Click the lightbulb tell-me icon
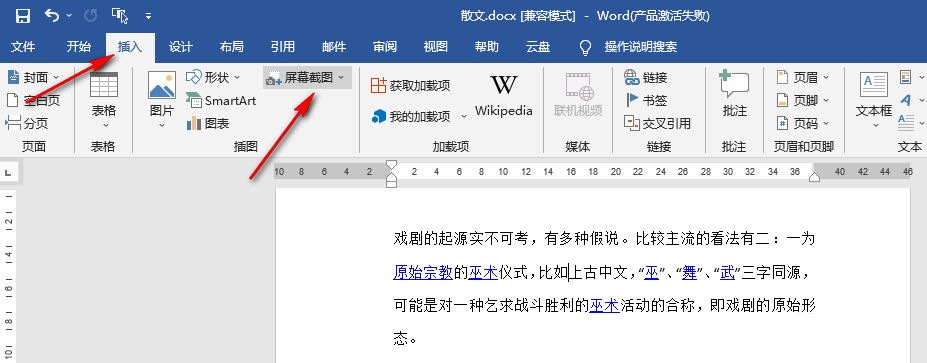This screenshot has height=363, width=927. tap(585, 47)
